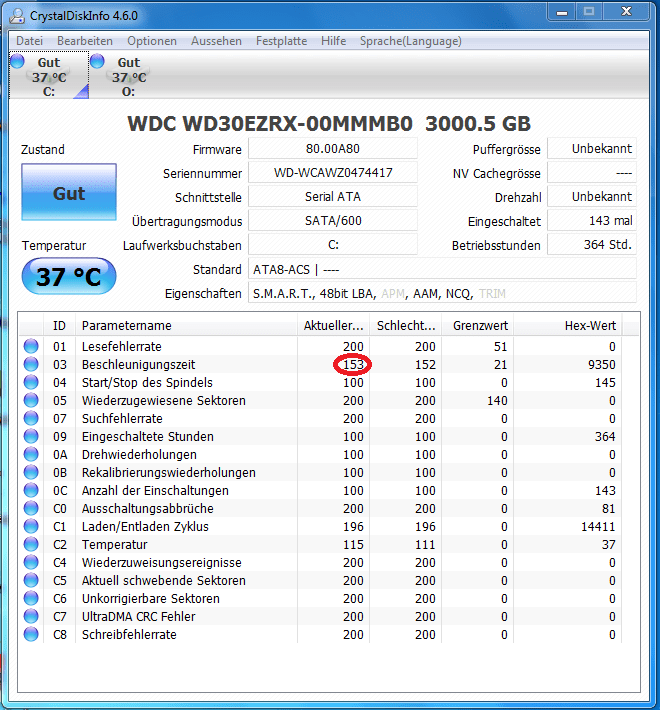Click the Eigenschaften features field
Screen dimensions: 660x710
click(x=442, y=293)
